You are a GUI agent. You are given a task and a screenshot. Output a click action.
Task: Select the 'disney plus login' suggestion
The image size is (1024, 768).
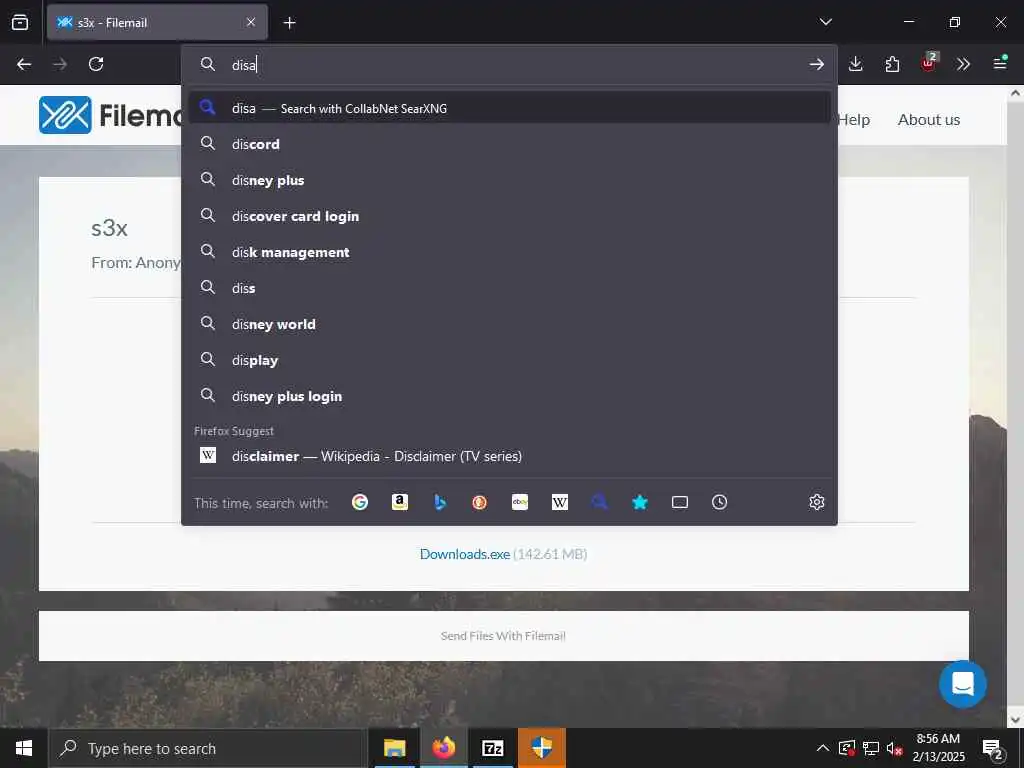pos(509,396)
